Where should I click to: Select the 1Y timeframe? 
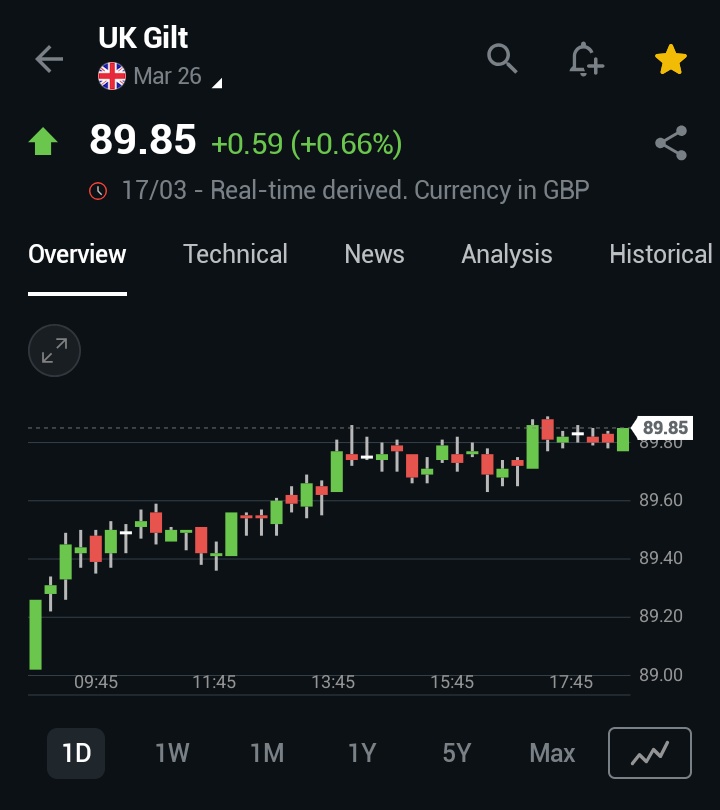362,753
